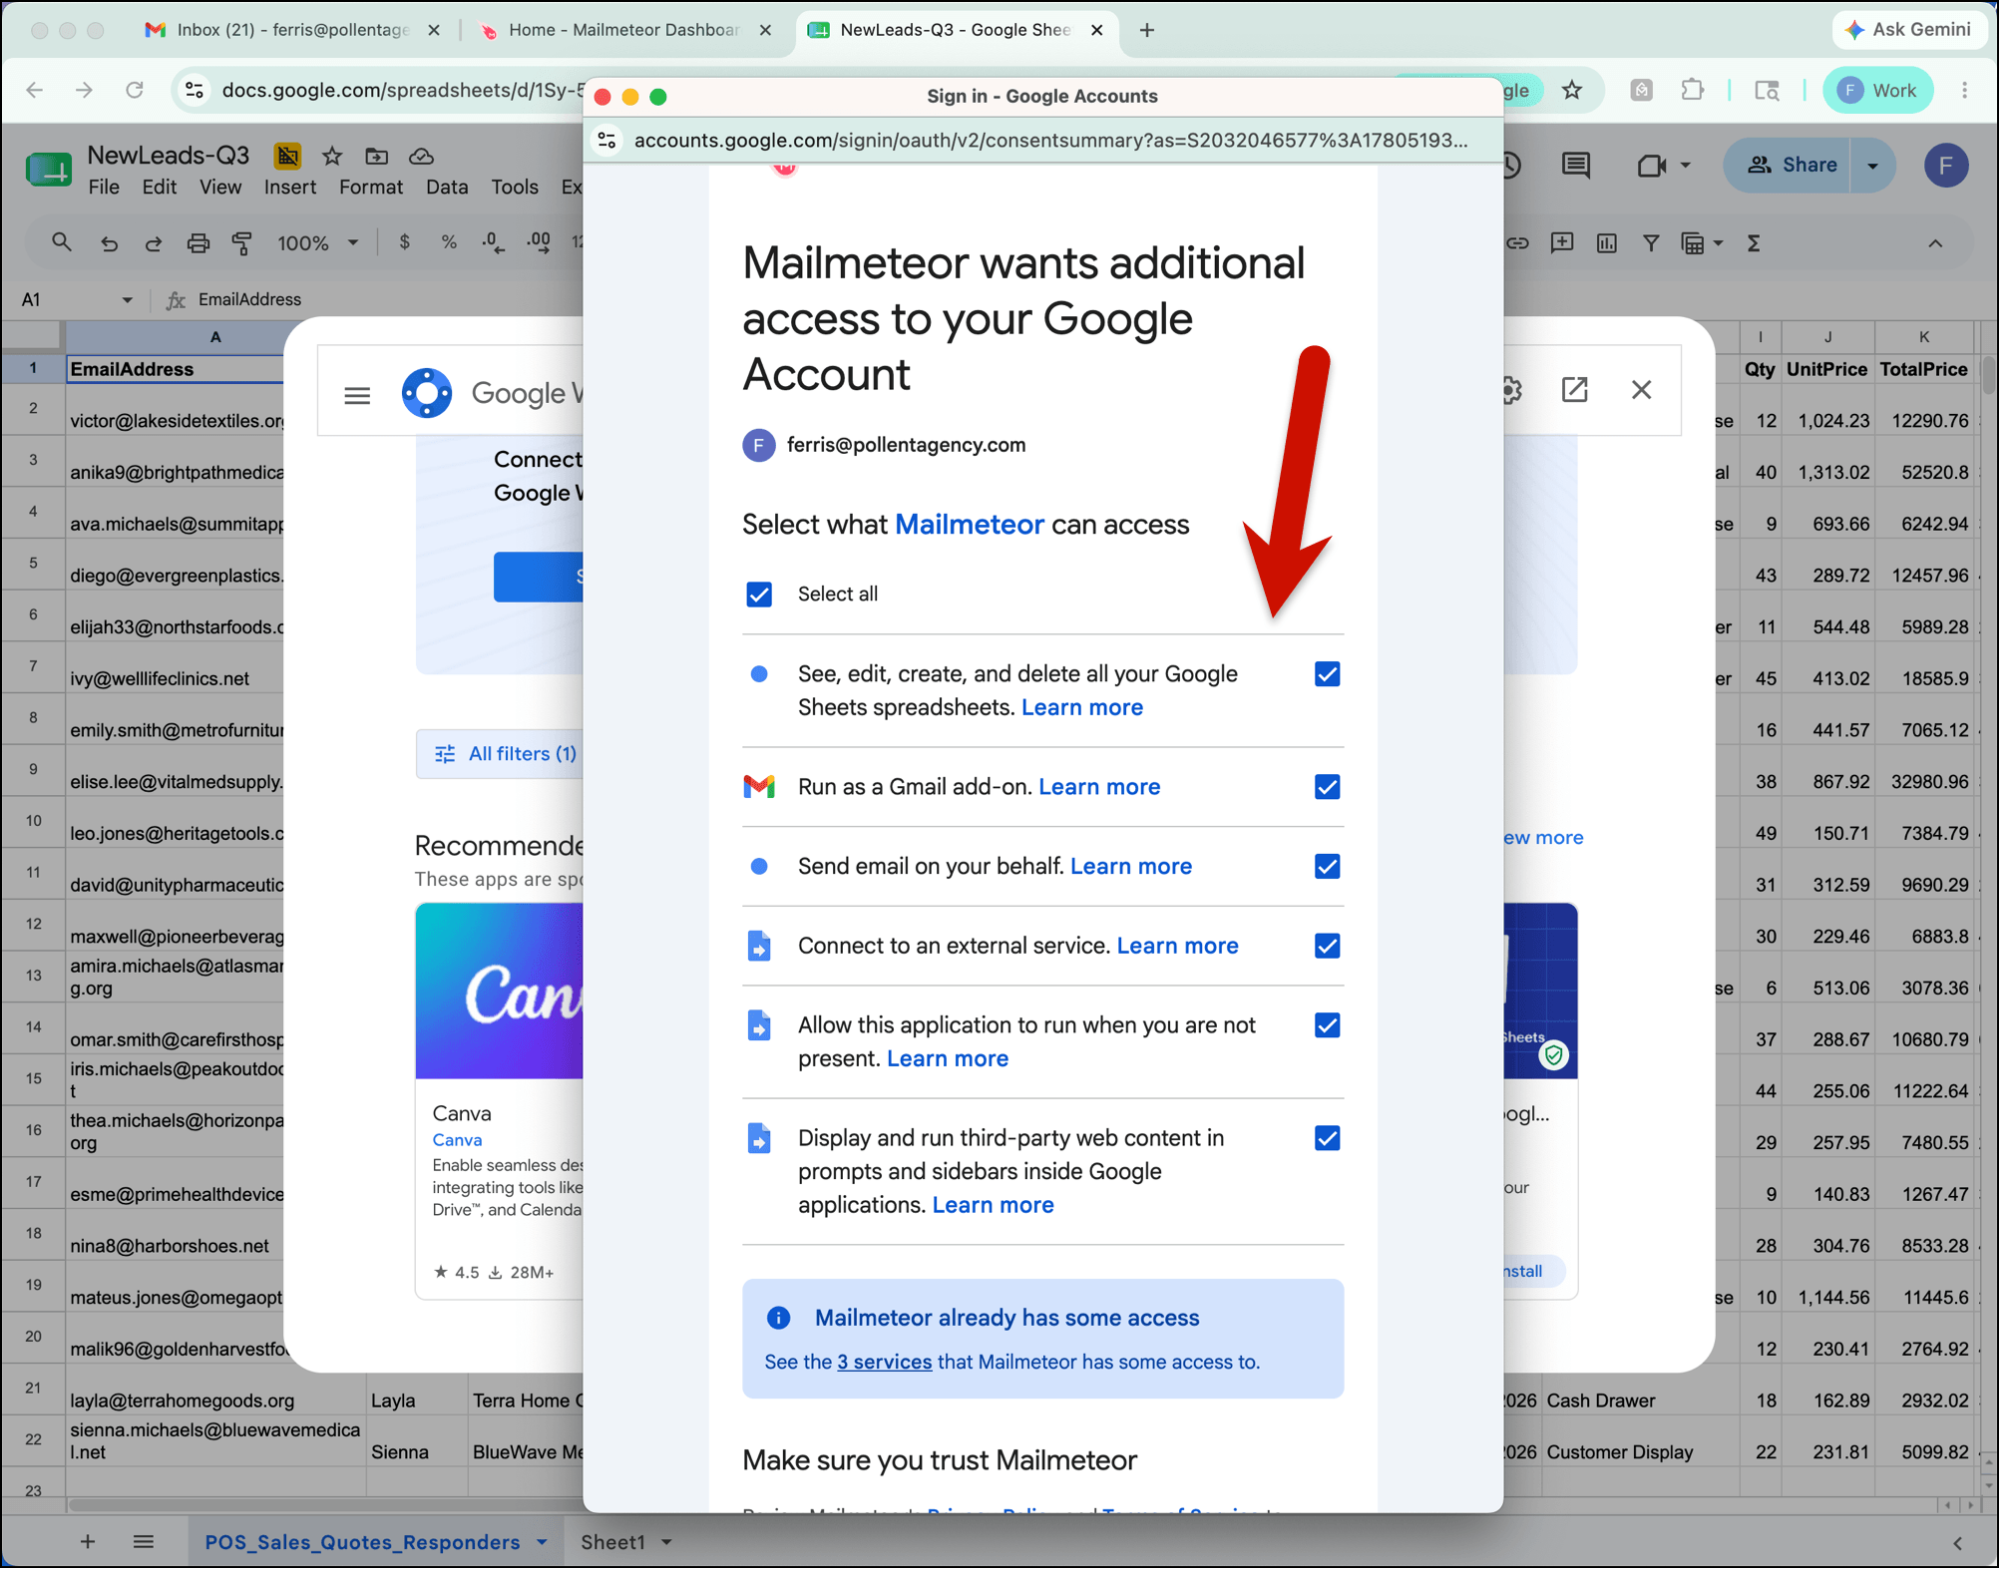1999x1569 pixels.
Task: Open the Chrome extensions puzzle icon
Action: coord(1692,90)
